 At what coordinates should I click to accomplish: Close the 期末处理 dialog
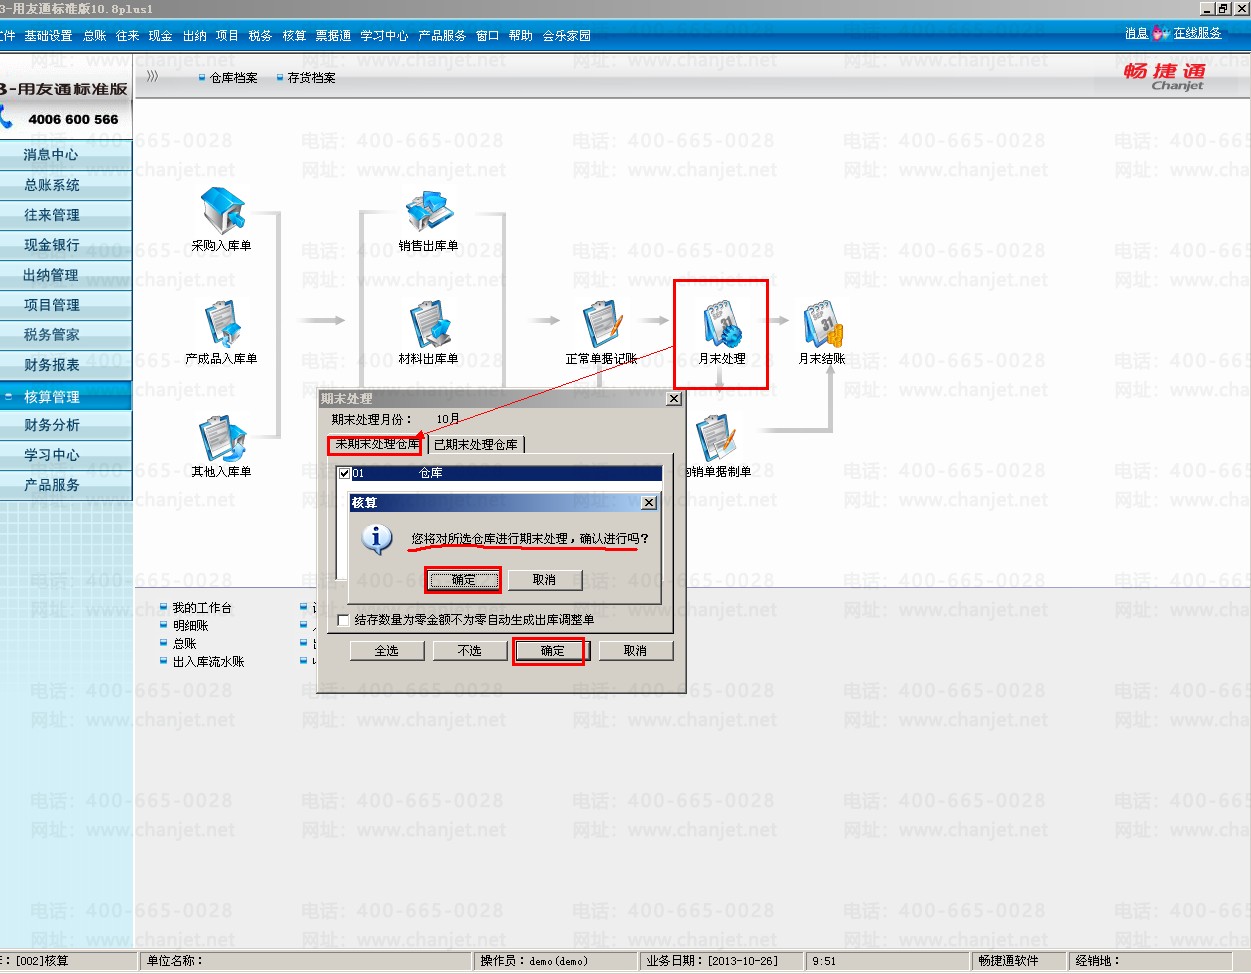[674, 399]
